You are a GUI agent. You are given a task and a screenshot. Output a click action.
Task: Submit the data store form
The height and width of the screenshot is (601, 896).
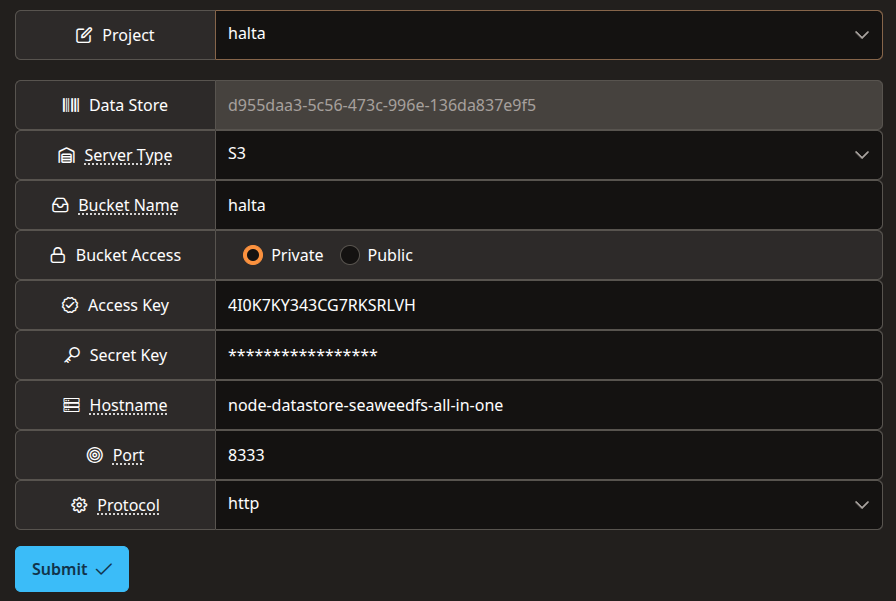(72, 569)
